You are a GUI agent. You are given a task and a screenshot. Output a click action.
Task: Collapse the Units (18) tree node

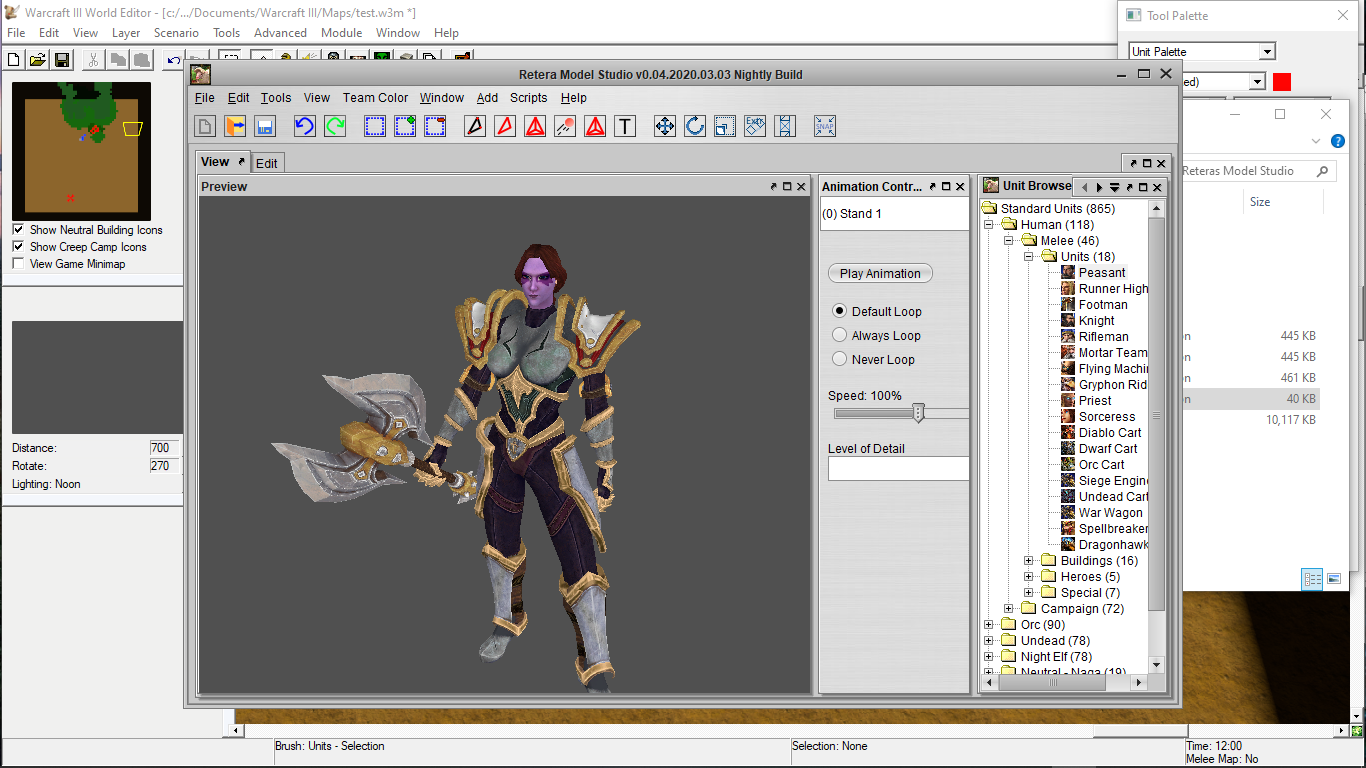(x=1029, y=257)
